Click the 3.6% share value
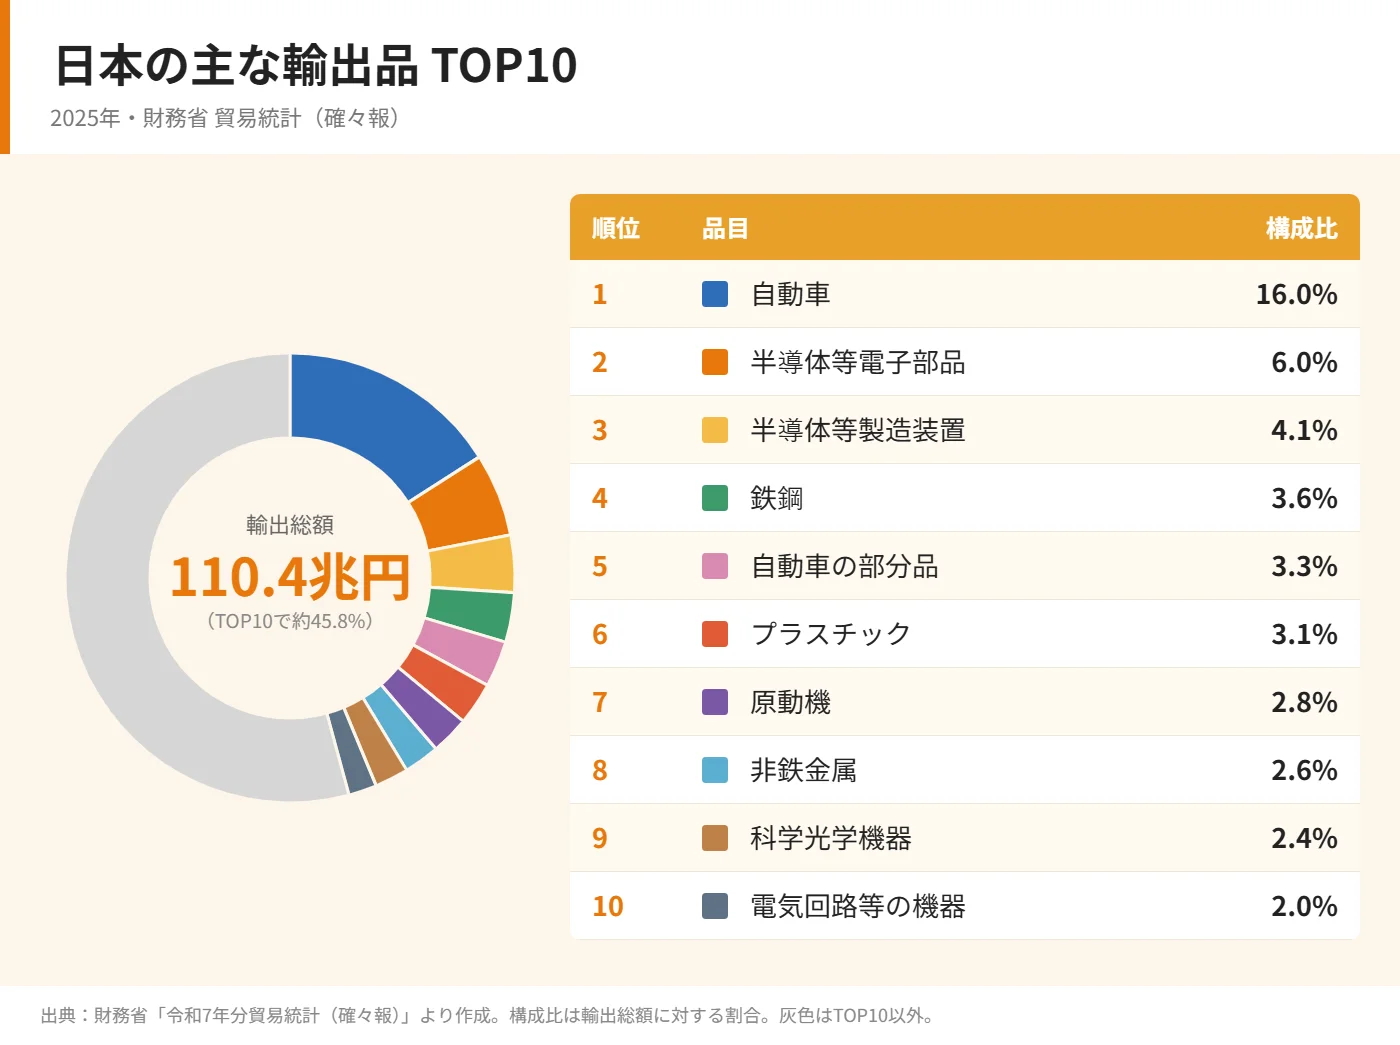The image size is (1400, 1045). pyautogui.click(x=1305, y=498)
